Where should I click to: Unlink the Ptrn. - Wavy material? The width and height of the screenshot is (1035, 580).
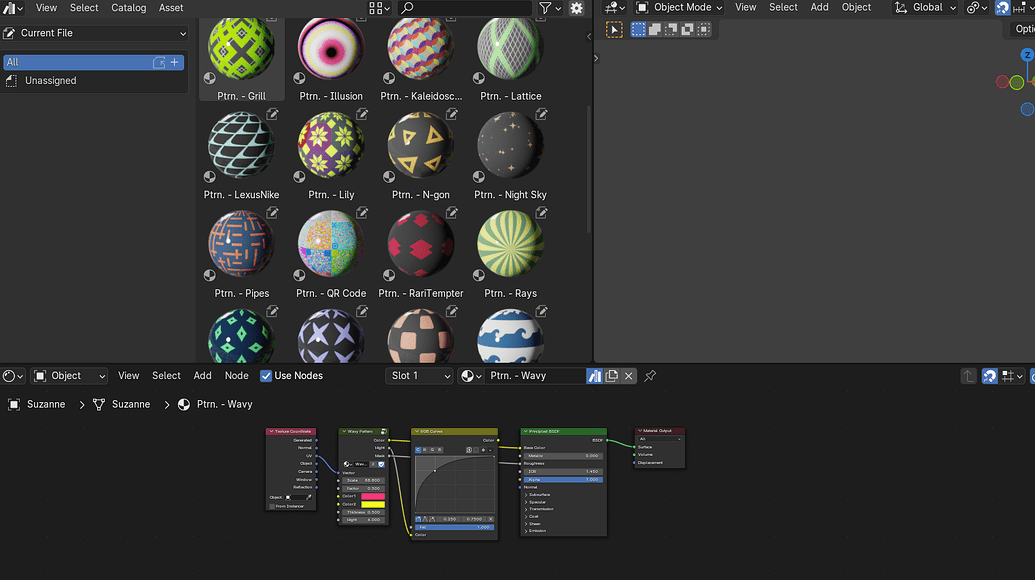tap(628, 376)
